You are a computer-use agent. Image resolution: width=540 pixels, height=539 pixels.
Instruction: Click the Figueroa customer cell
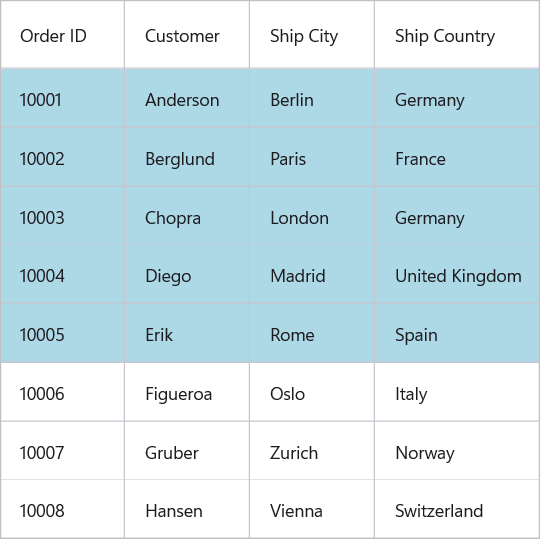point(187,392)
